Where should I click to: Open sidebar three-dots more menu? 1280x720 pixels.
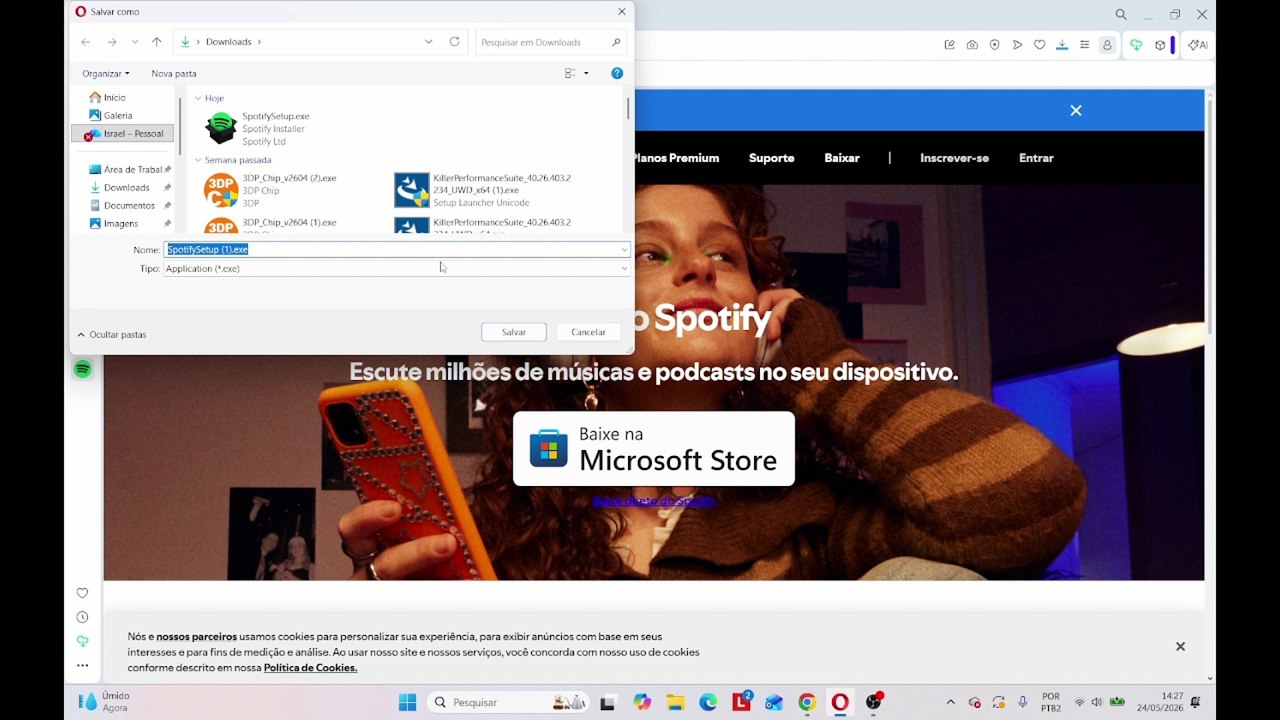(x=82, y=665)
